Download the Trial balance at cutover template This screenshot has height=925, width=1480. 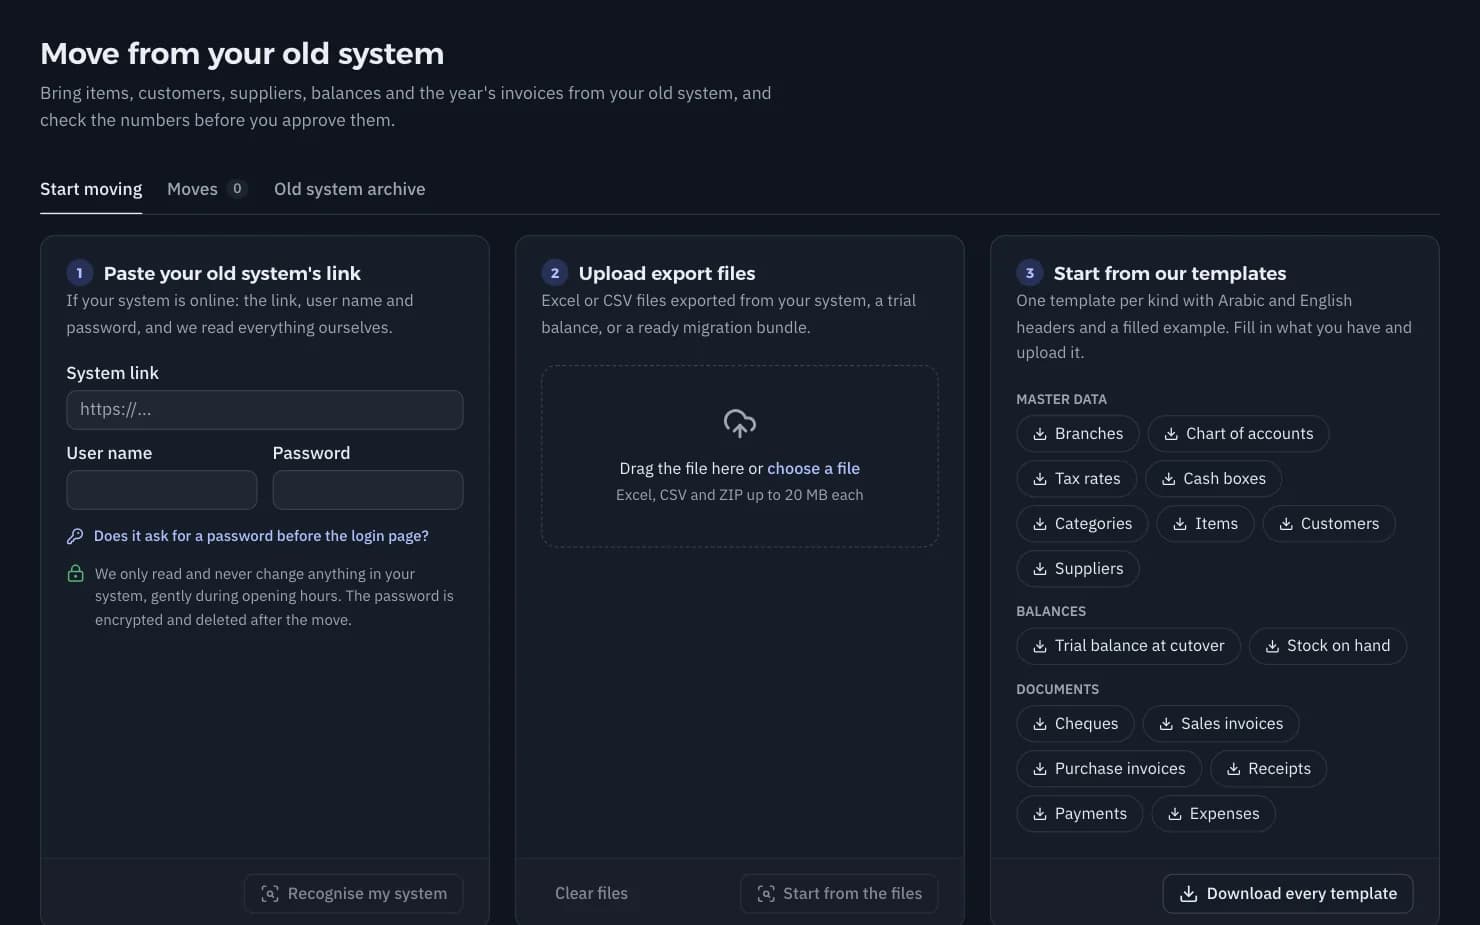pos(1128,646)
